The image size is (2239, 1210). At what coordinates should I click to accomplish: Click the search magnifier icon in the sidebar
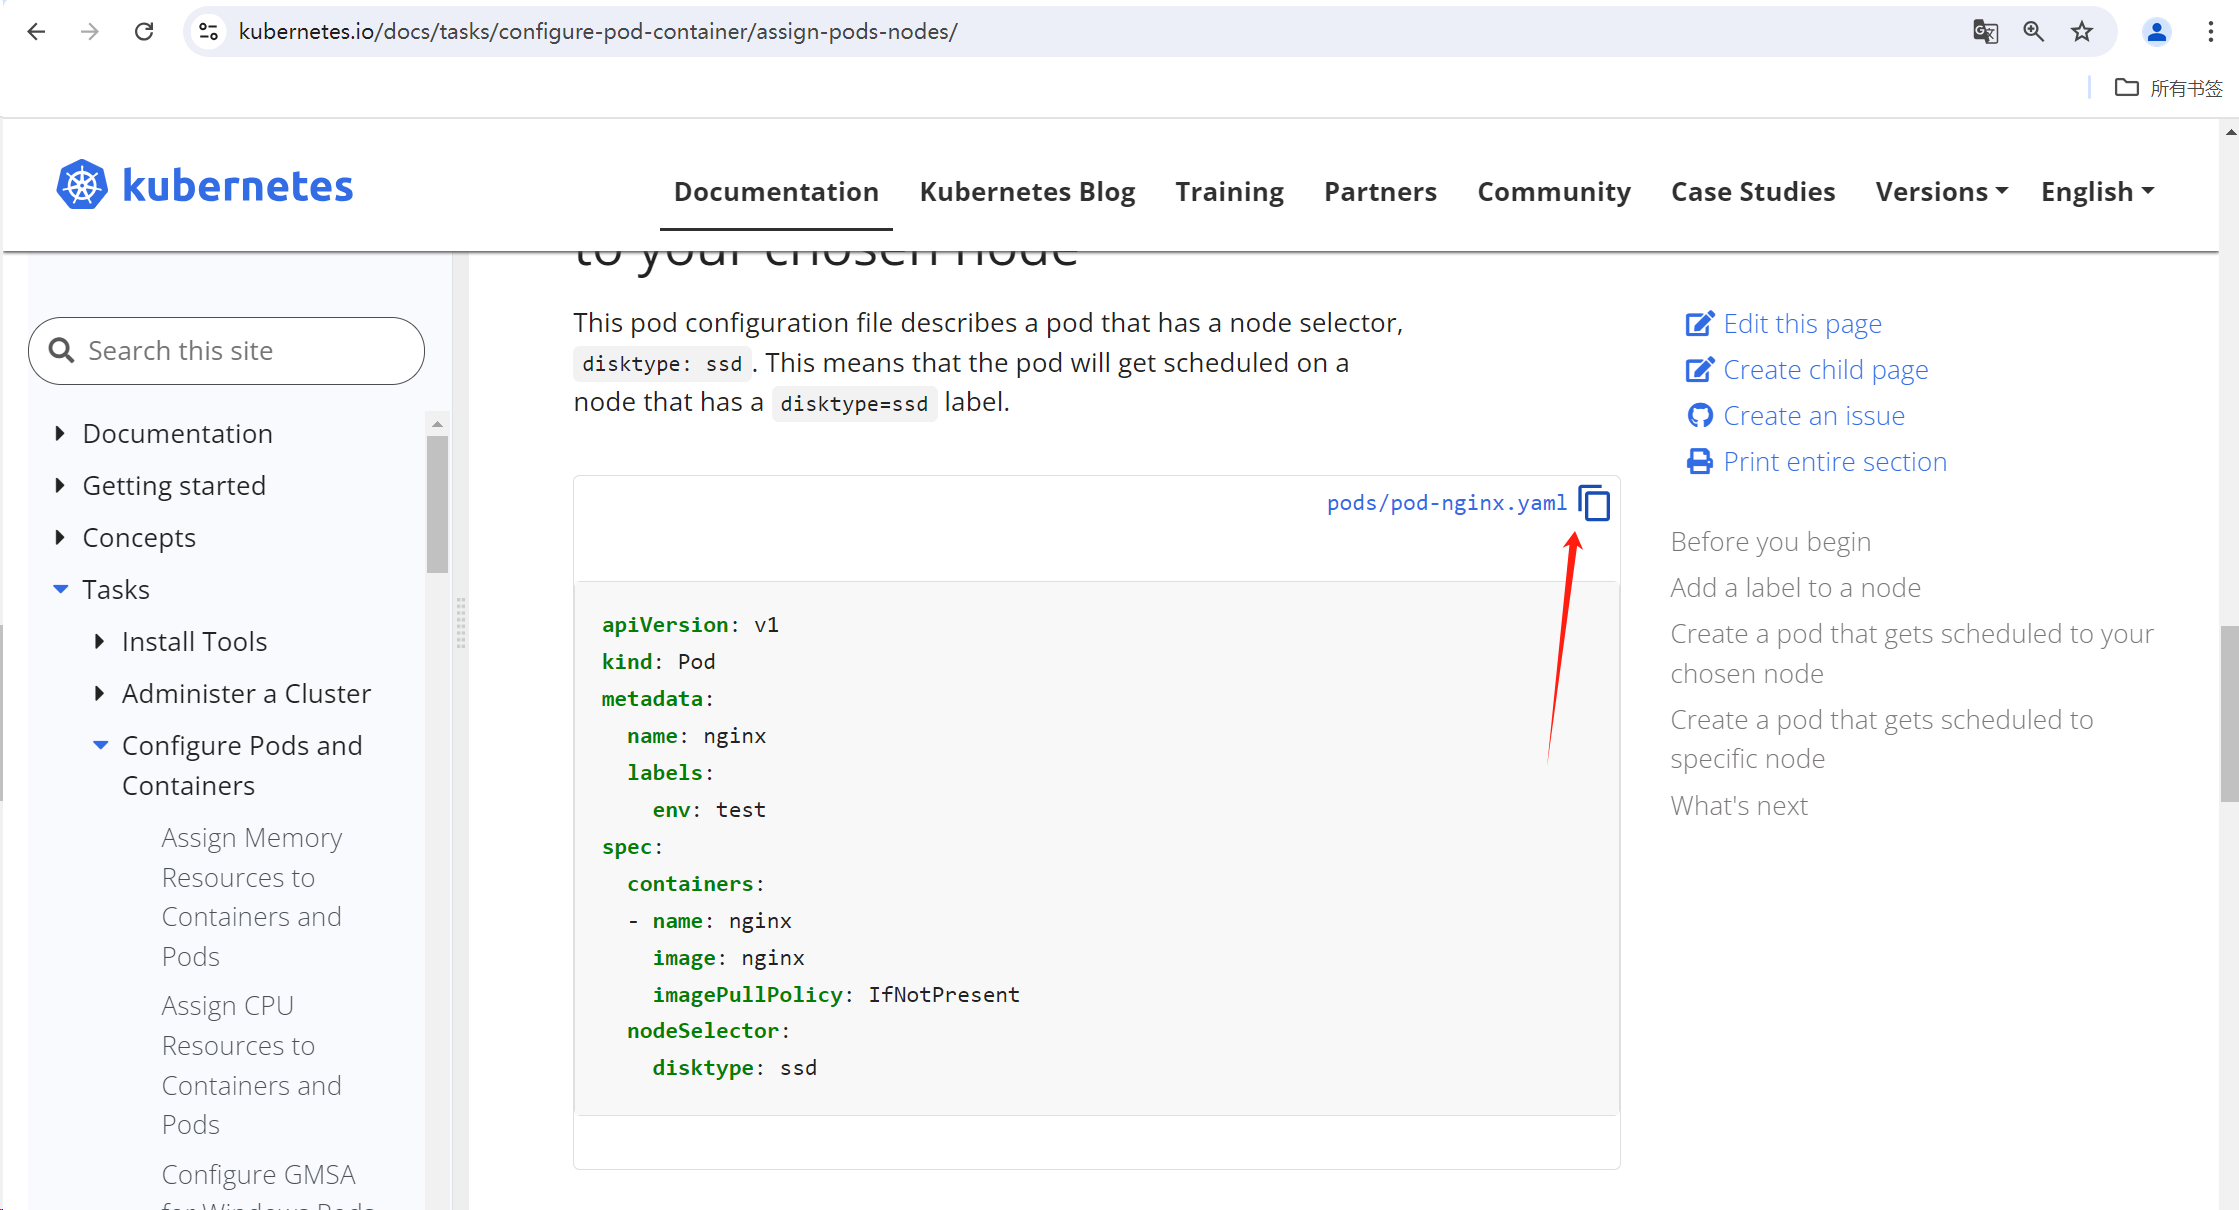(x=61, y=350)
